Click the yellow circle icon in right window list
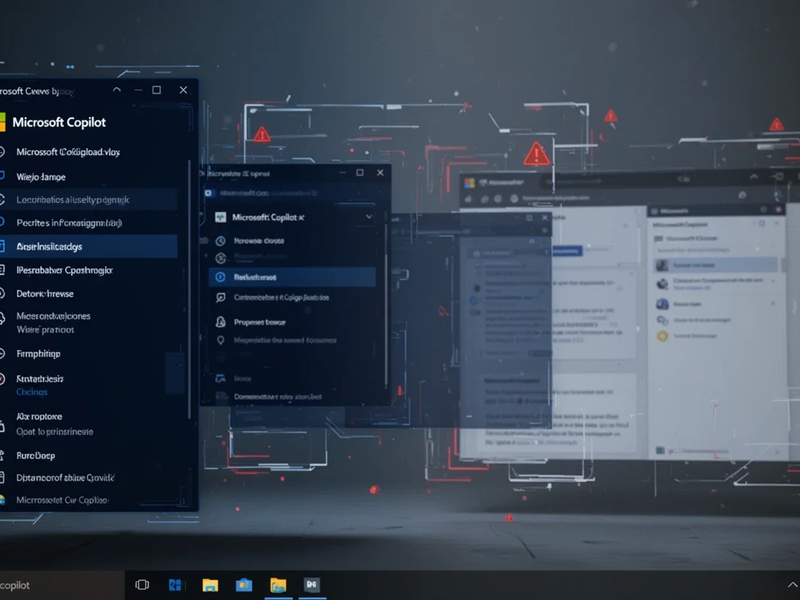The height and width of the screenshot is (600, 800). pos(662,336)
